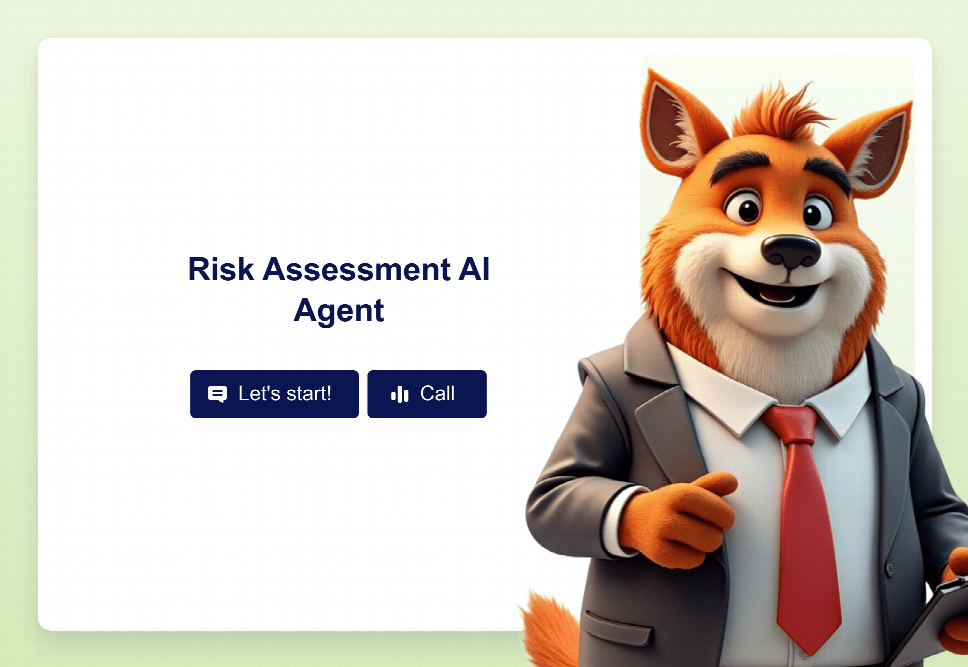Click the Risk Assessment AI Agent heading
Viewport: 968px width, 667px height.
click(339, 289)
